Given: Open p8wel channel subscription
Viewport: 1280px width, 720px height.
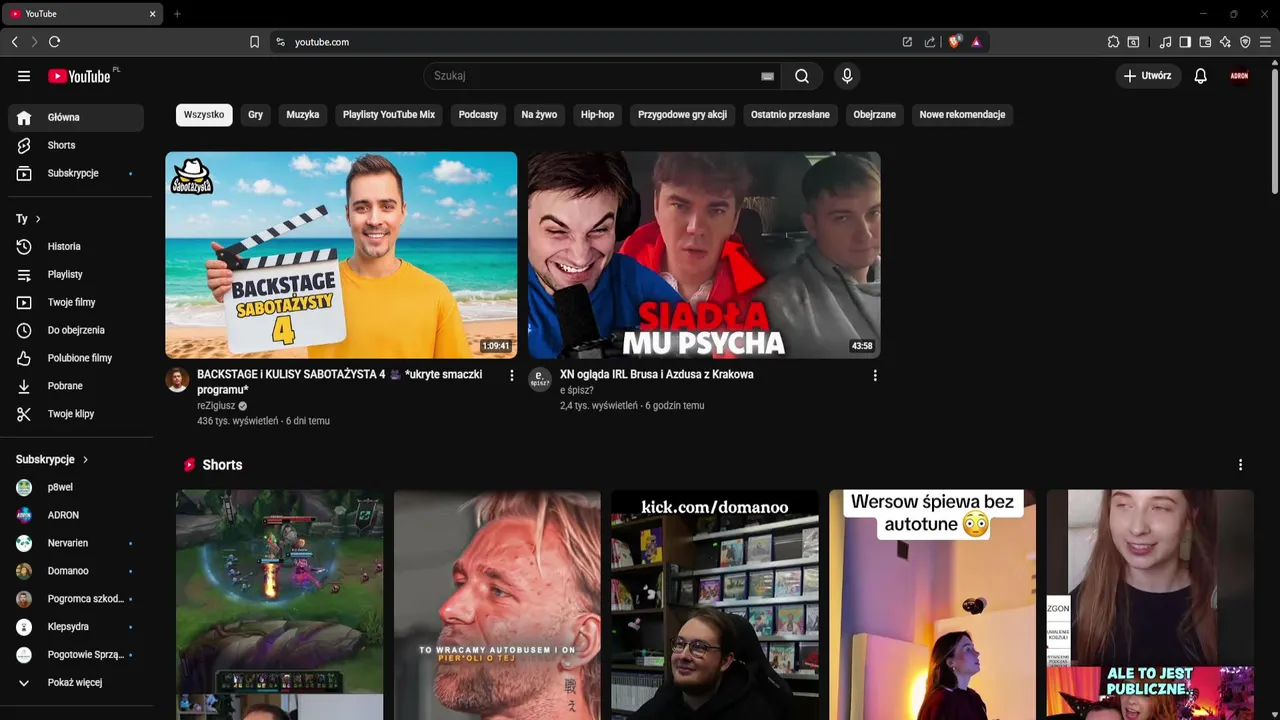Looking at the screenshot, I should [x=76, y=487].
